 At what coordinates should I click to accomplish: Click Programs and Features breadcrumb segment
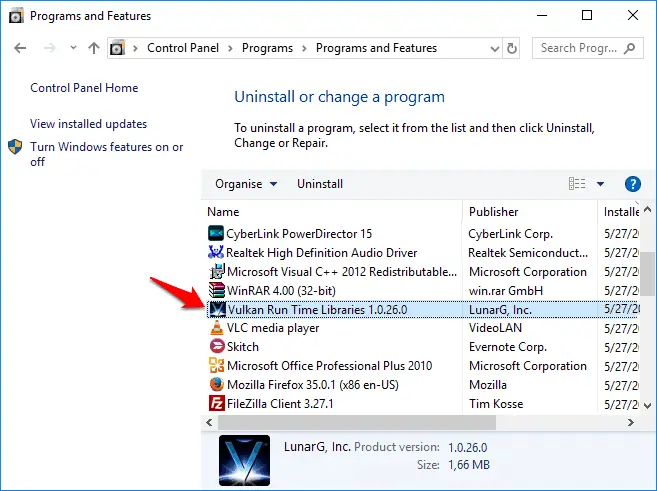pyautogui.click(x=376, y=48)
